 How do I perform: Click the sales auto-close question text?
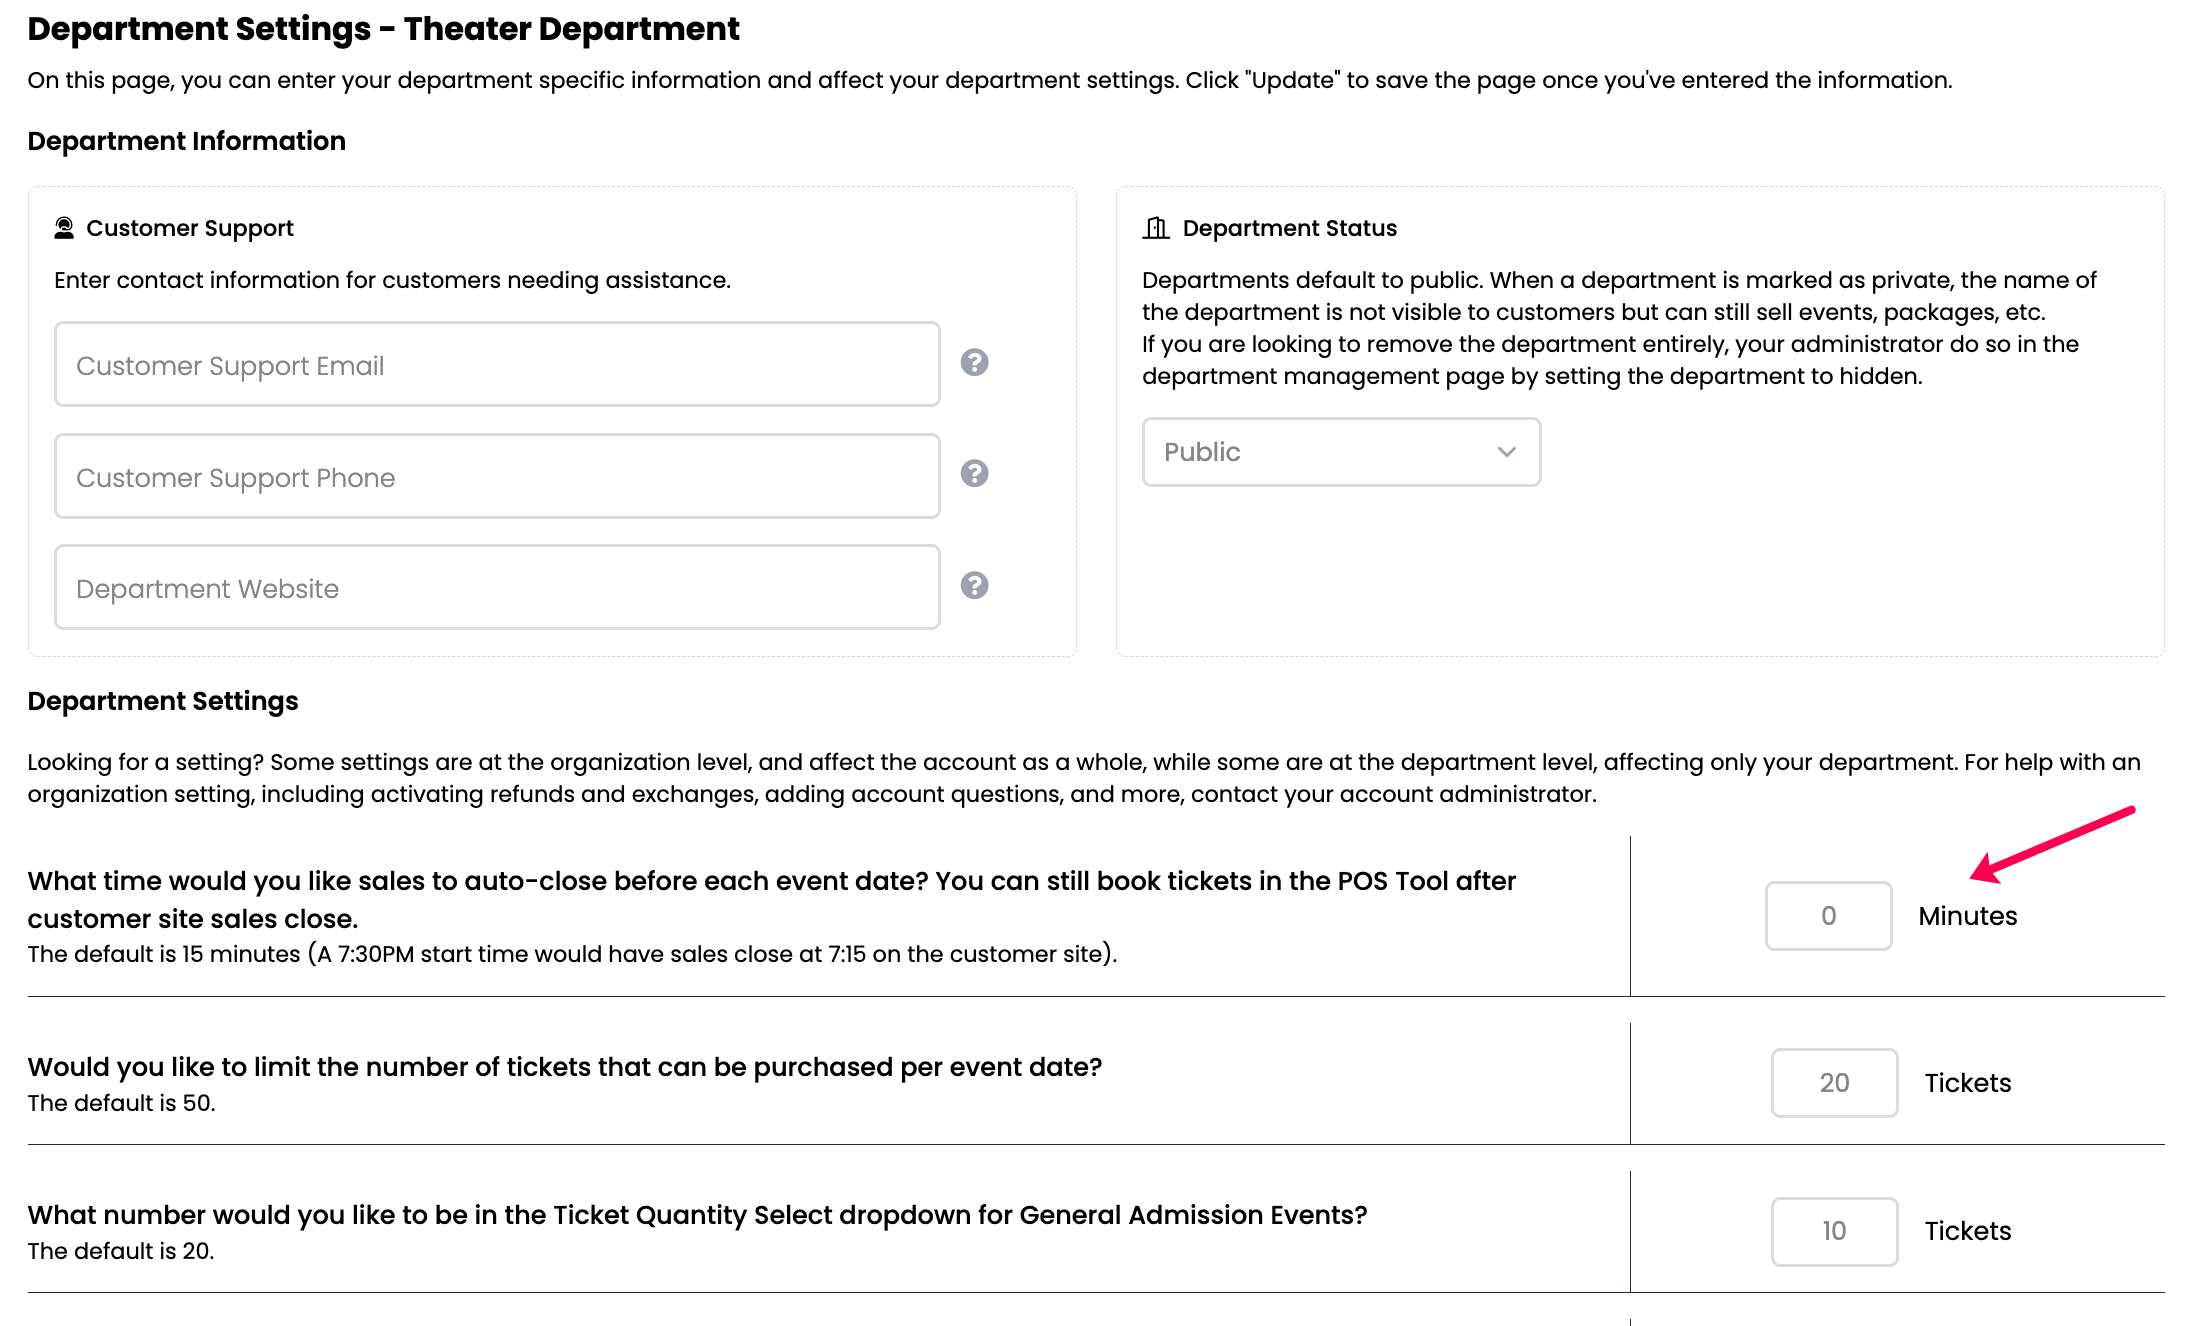pyautogui.click(x=772, y=899)
